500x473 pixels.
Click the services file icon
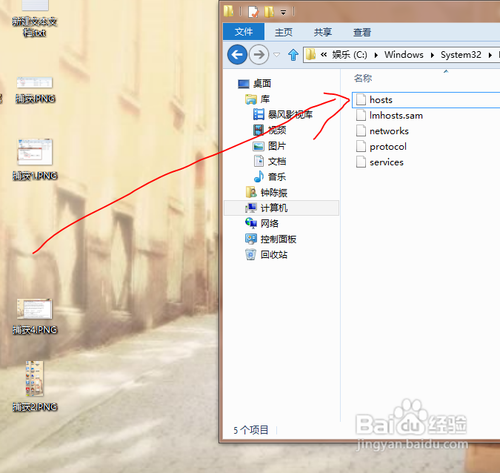(x=361, y=162)
